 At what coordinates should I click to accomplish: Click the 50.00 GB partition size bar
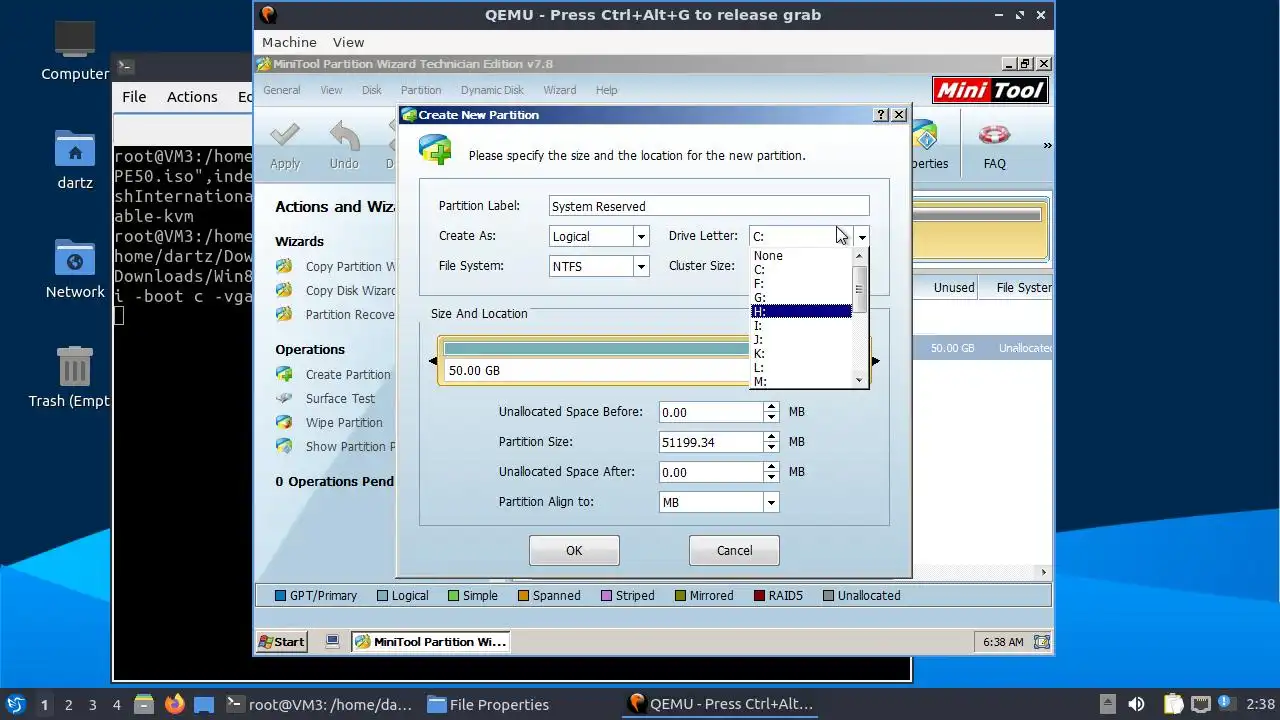[x=595, y=361]
